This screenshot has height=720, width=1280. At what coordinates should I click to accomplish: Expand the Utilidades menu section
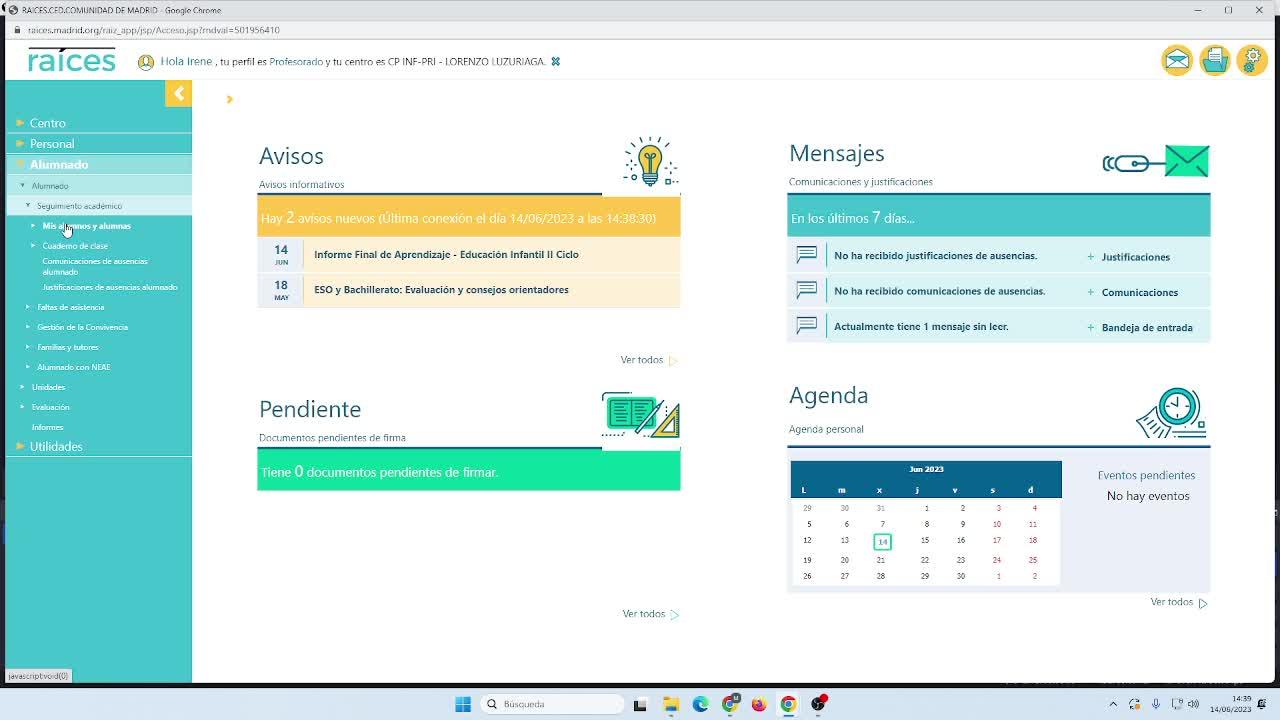(55, 446)
